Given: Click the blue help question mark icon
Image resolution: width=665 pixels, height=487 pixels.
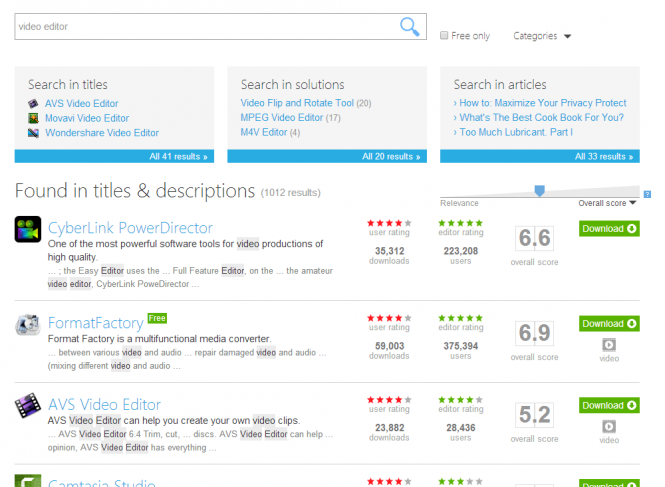Looking at the screenshot, I should click(x=647, y=194).
